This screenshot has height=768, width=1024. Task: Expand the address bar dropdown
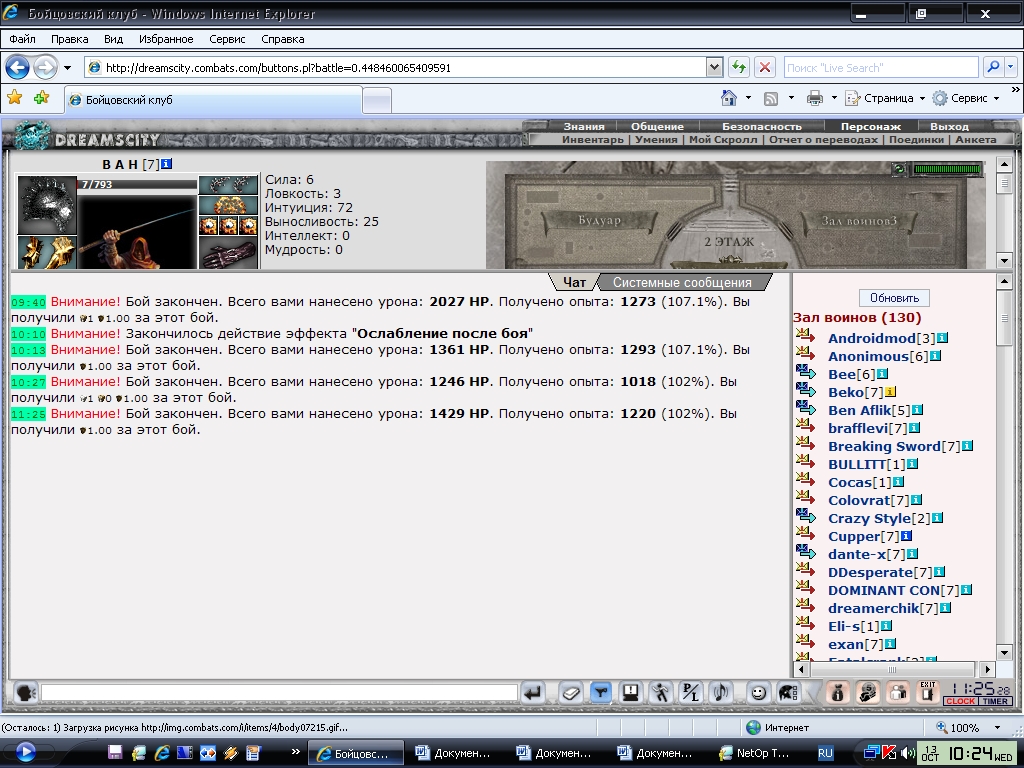tap(714, 67)
